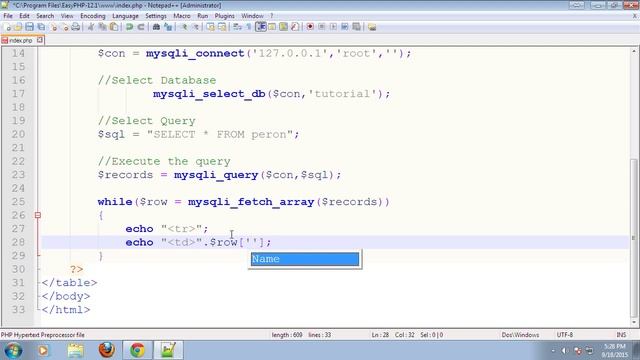Click the macro Playback icon

[x=333, y=27]
